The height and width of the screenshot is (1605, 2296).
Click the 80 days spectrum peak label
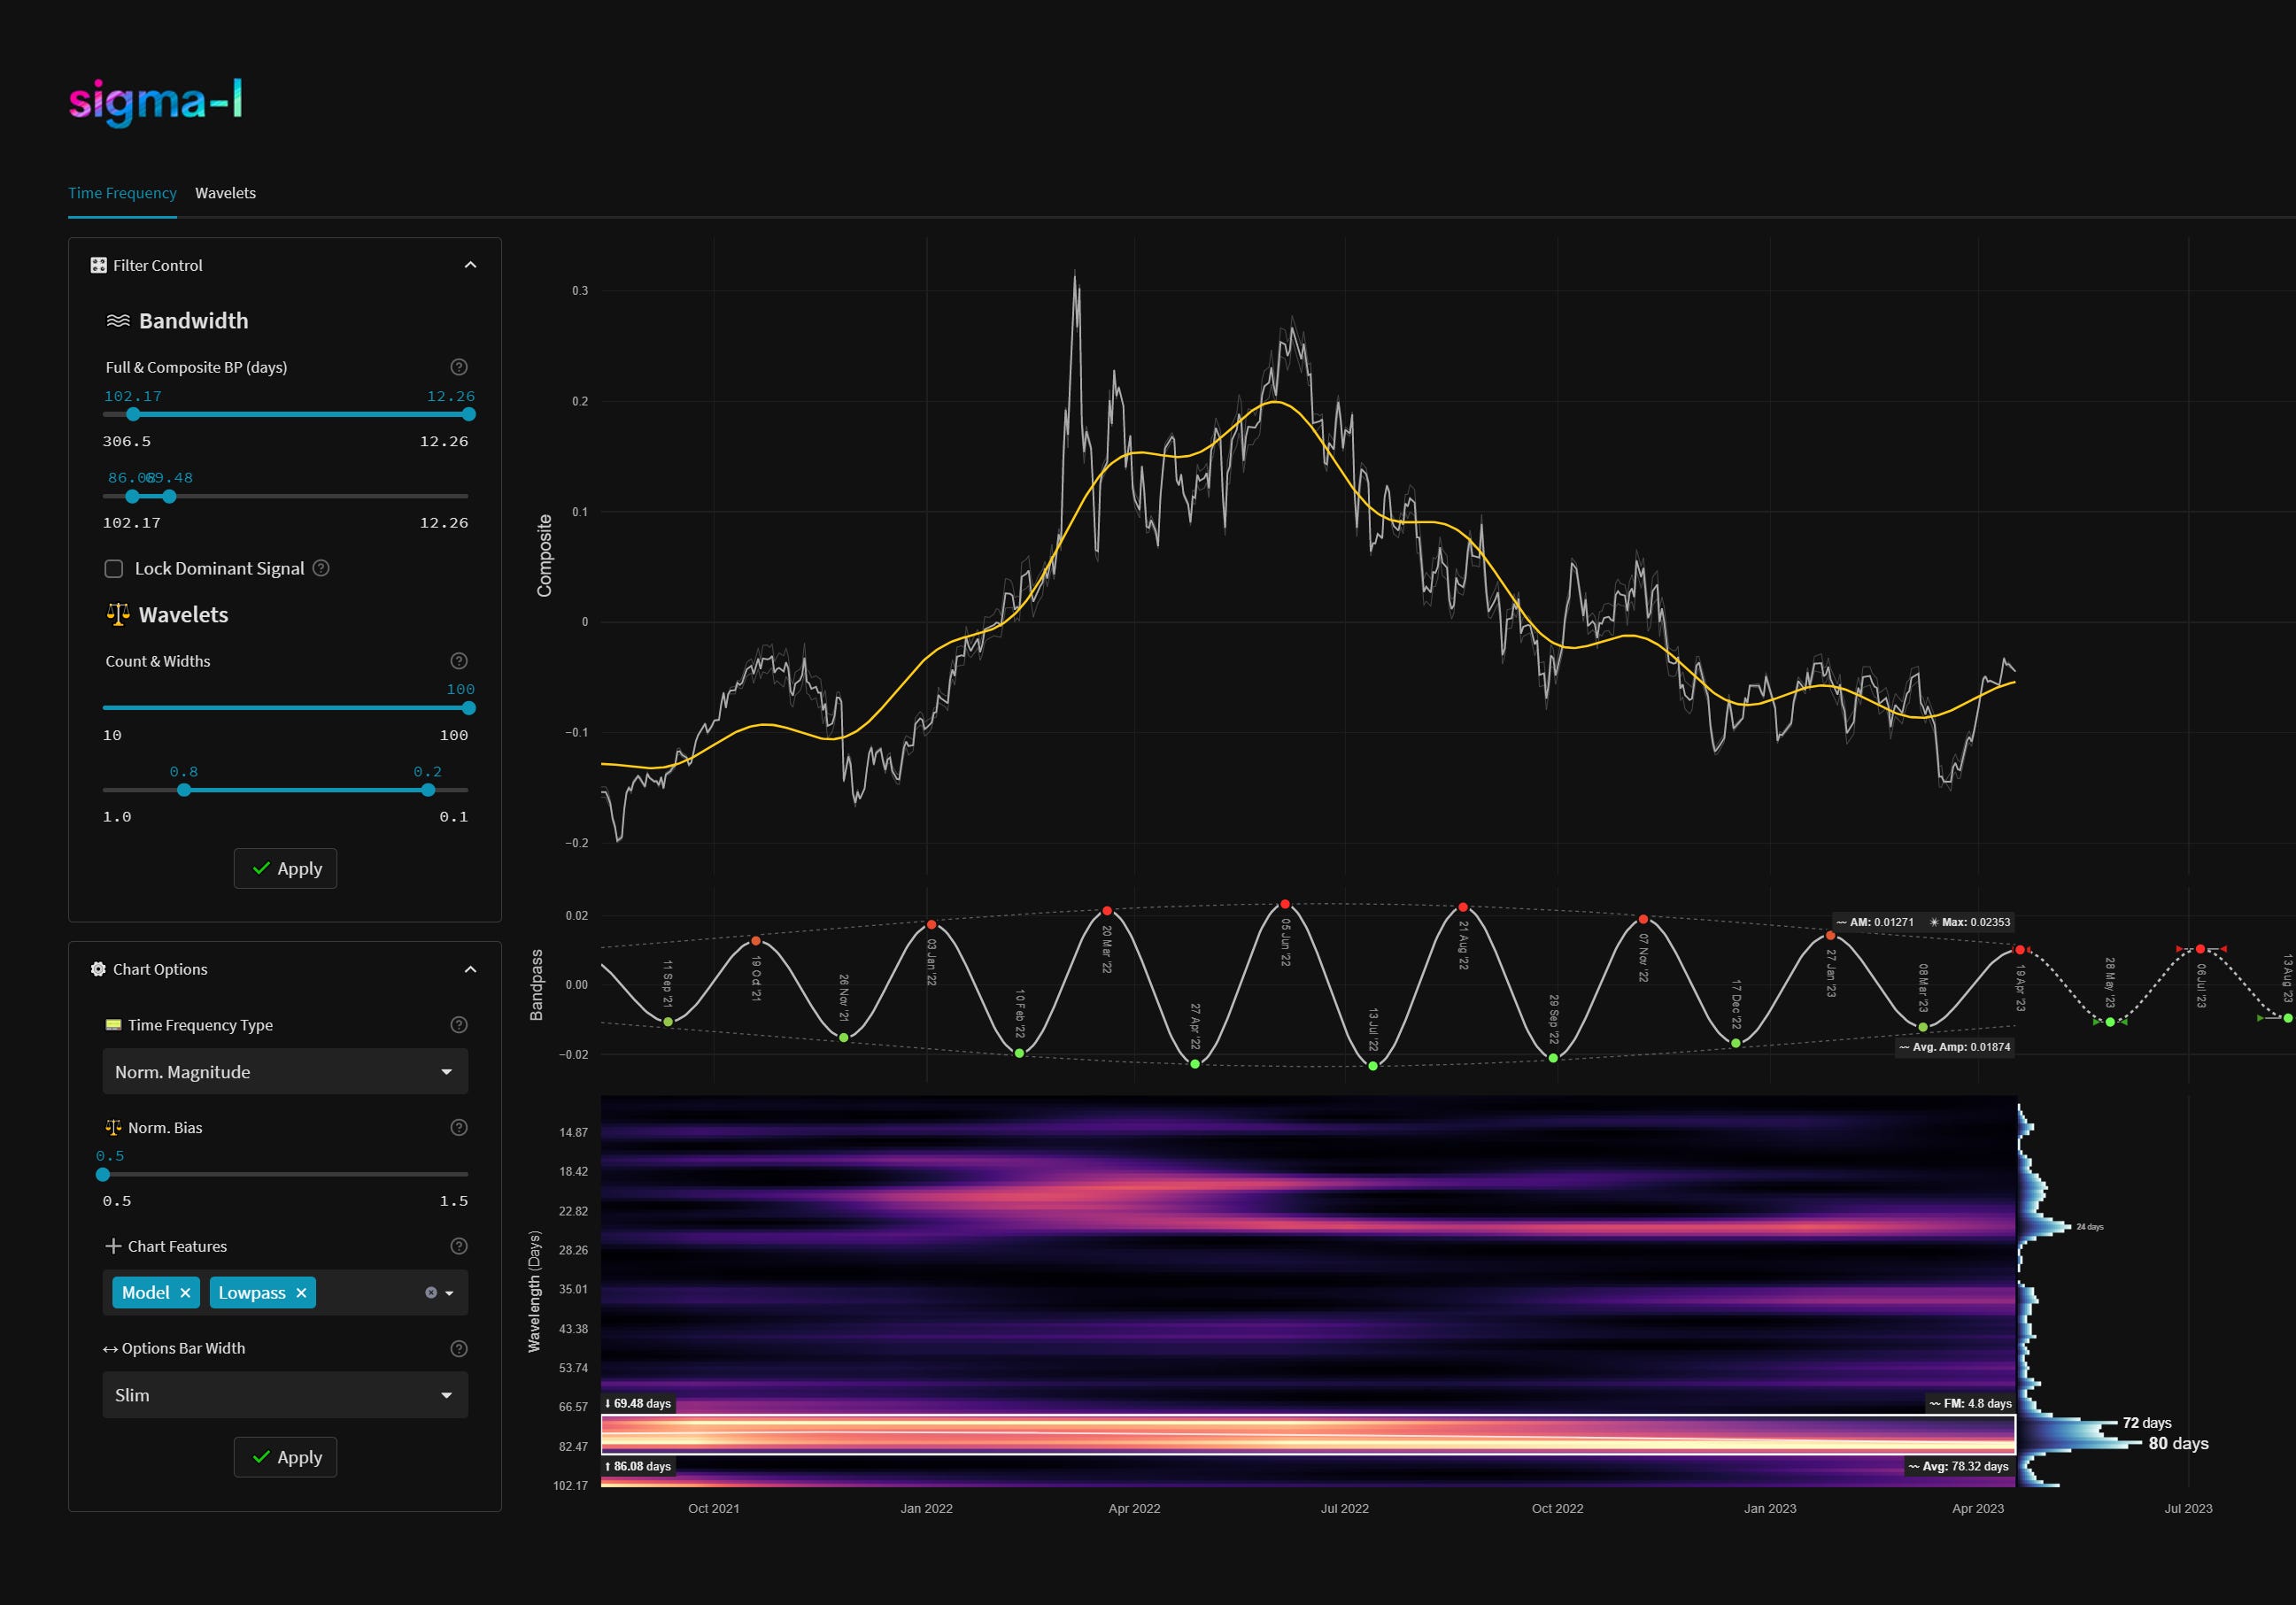coord(2178,1444)
